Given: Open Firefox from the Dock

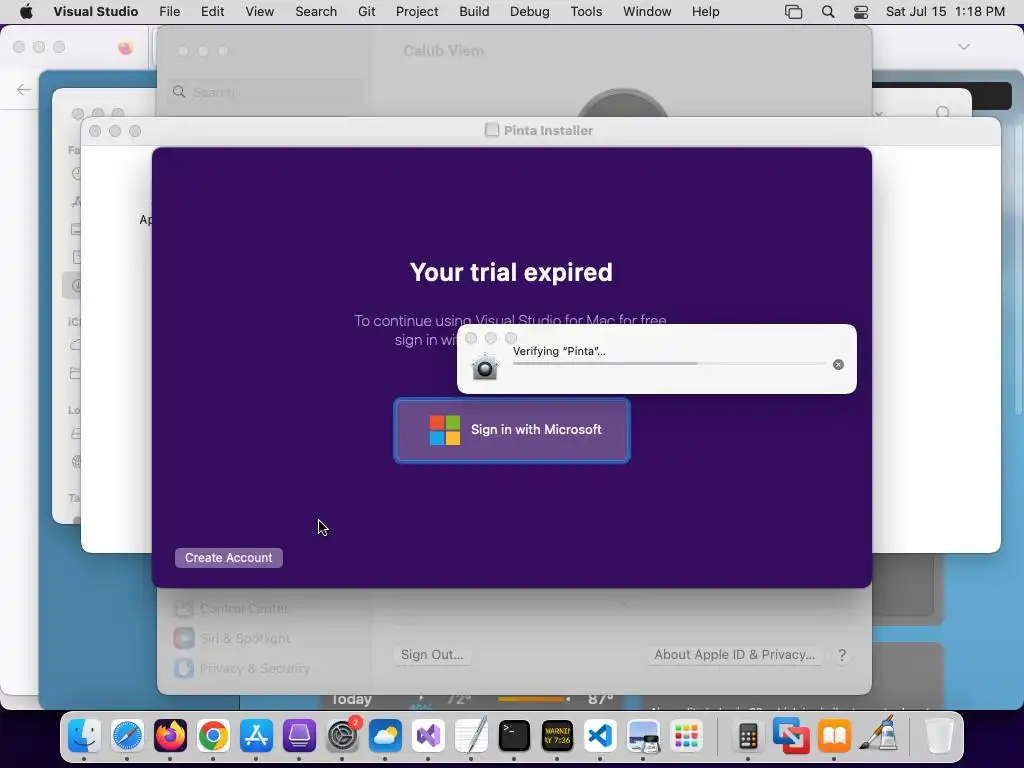Looking at the screenshot, I should coord(170,736).
